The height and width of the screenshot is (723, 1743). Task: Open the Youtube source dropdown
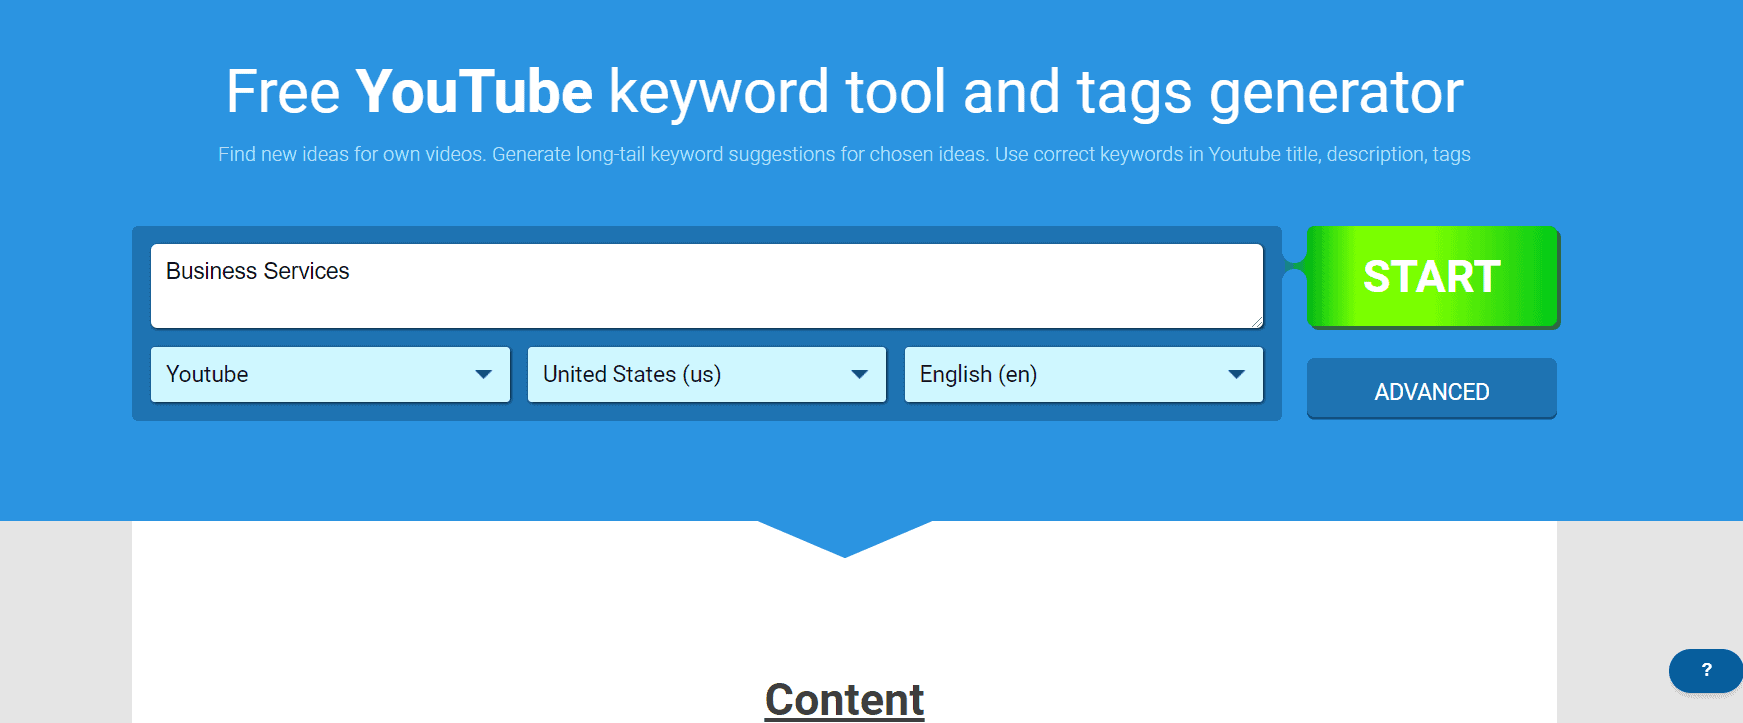330,374
